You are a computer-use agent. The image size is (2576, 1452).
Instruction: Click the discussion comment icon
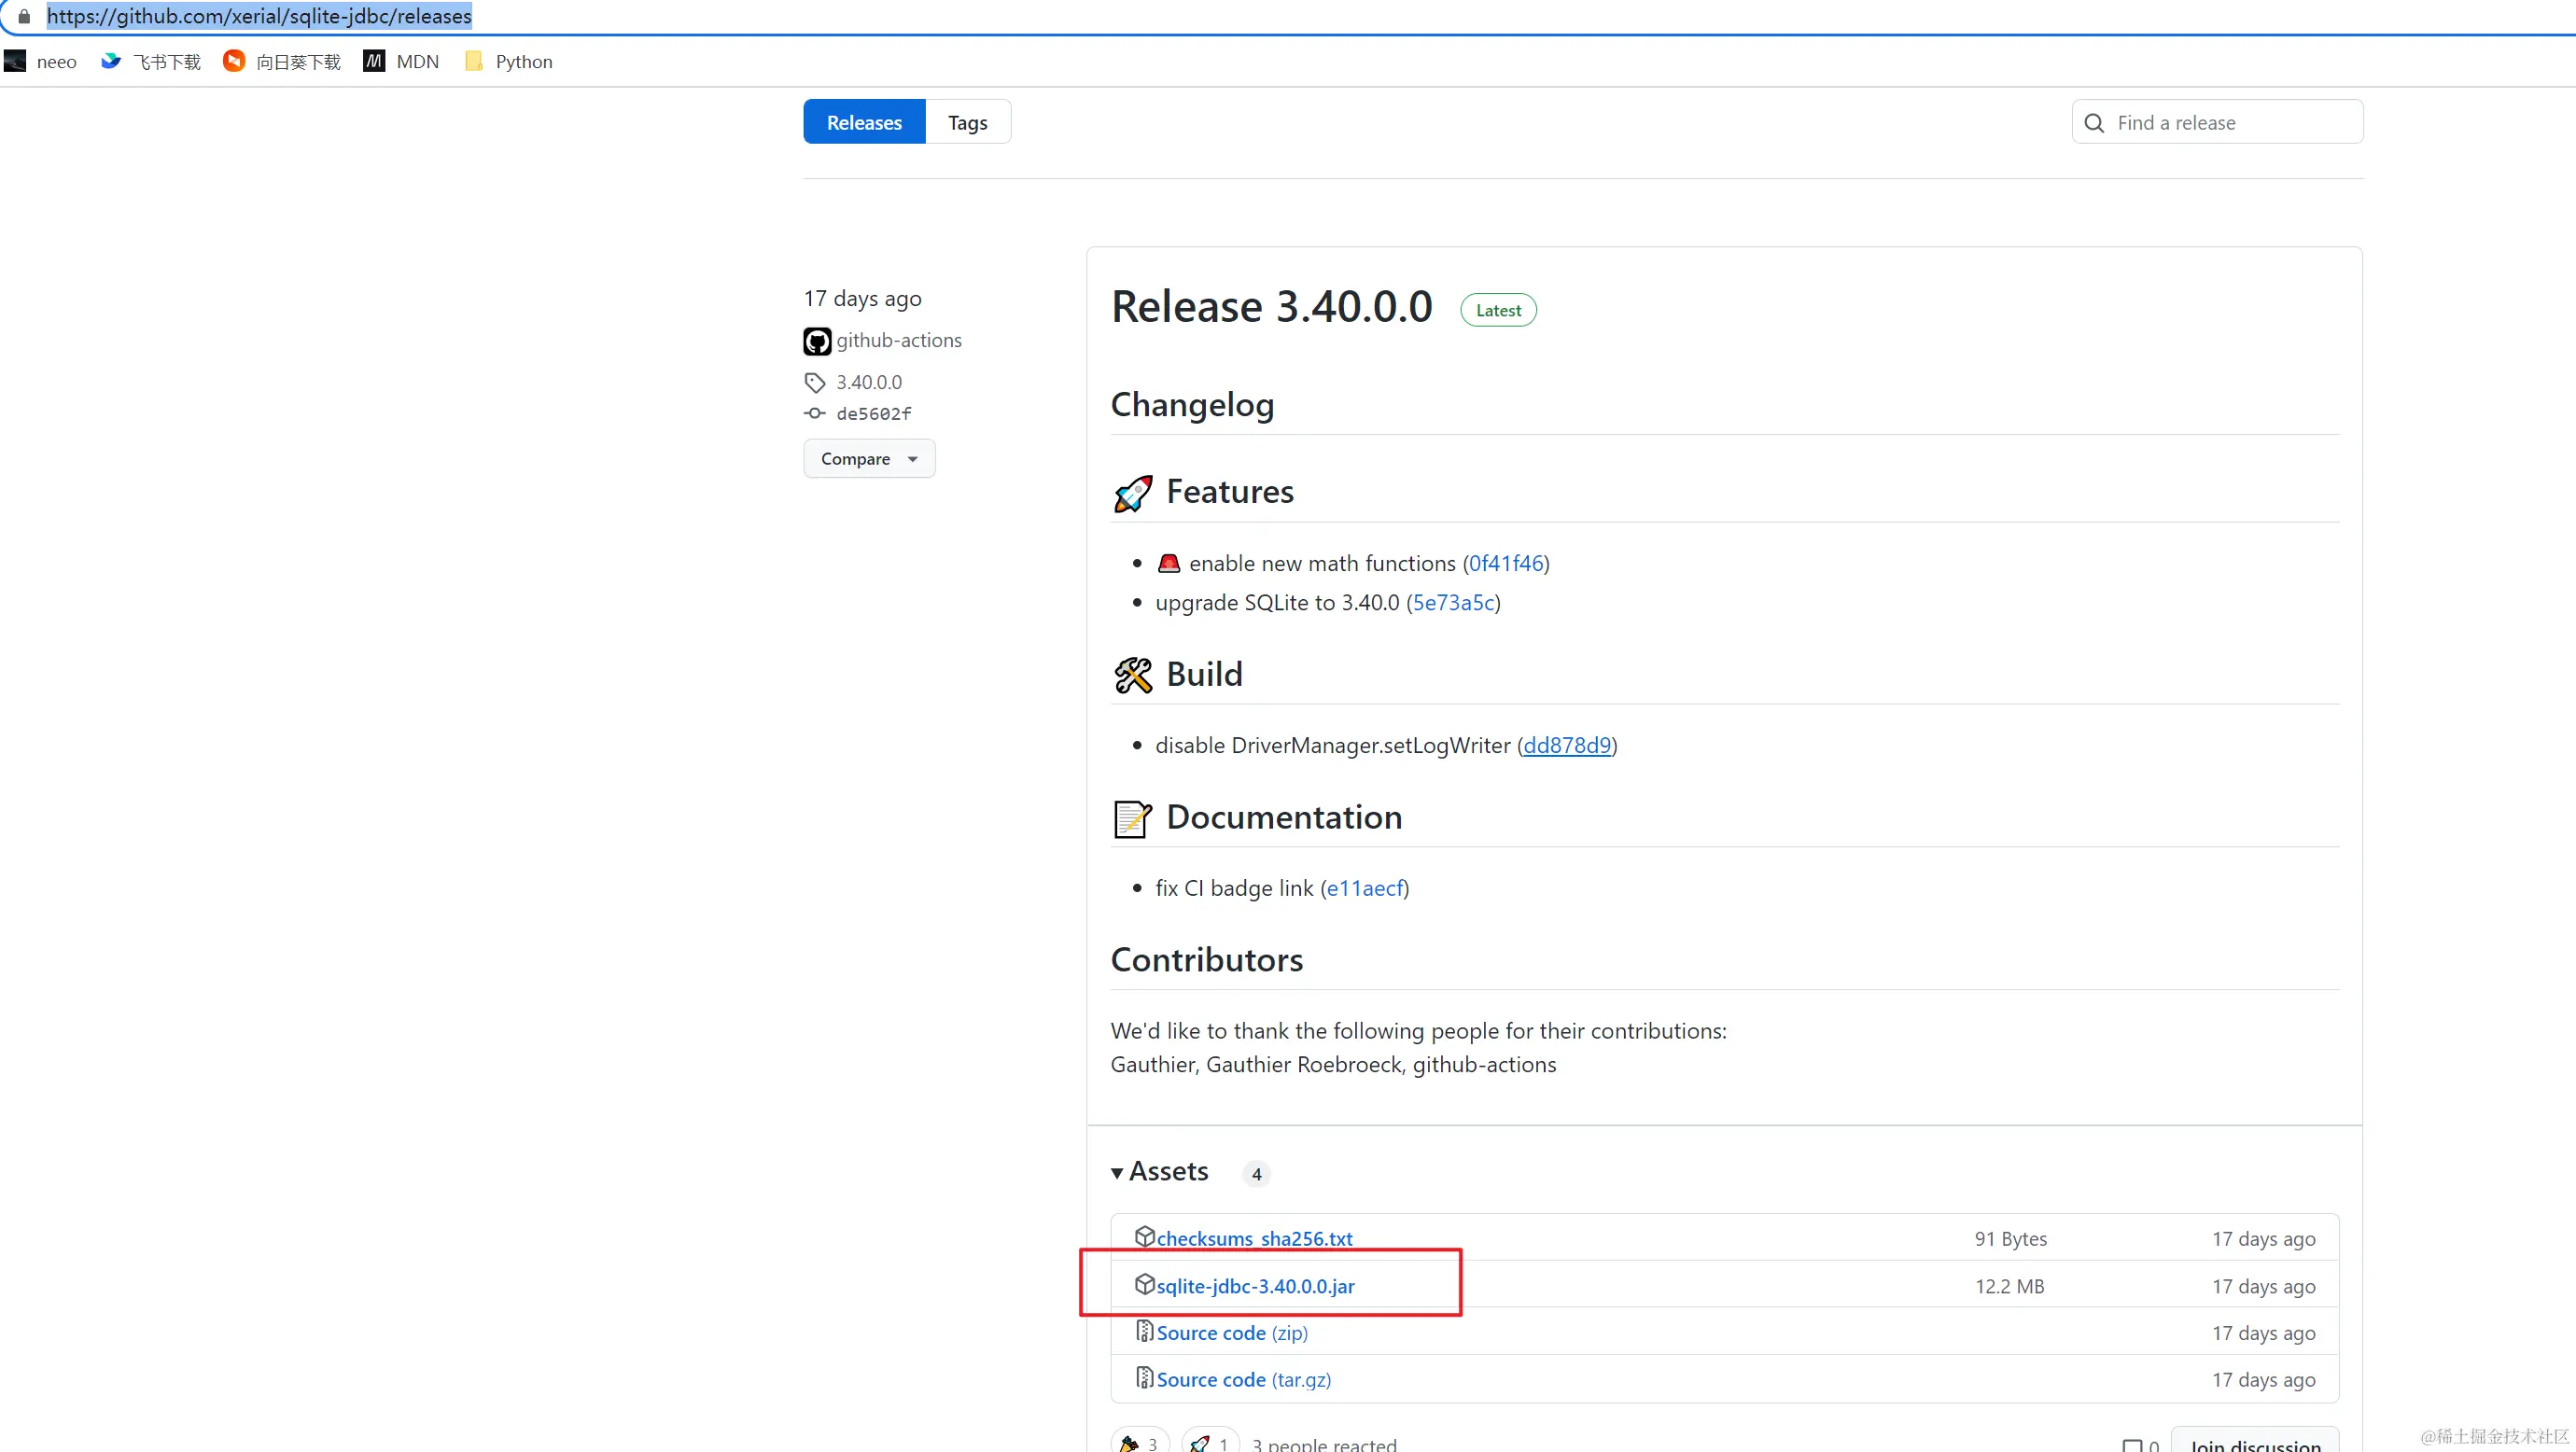tap(2132, 1445)
